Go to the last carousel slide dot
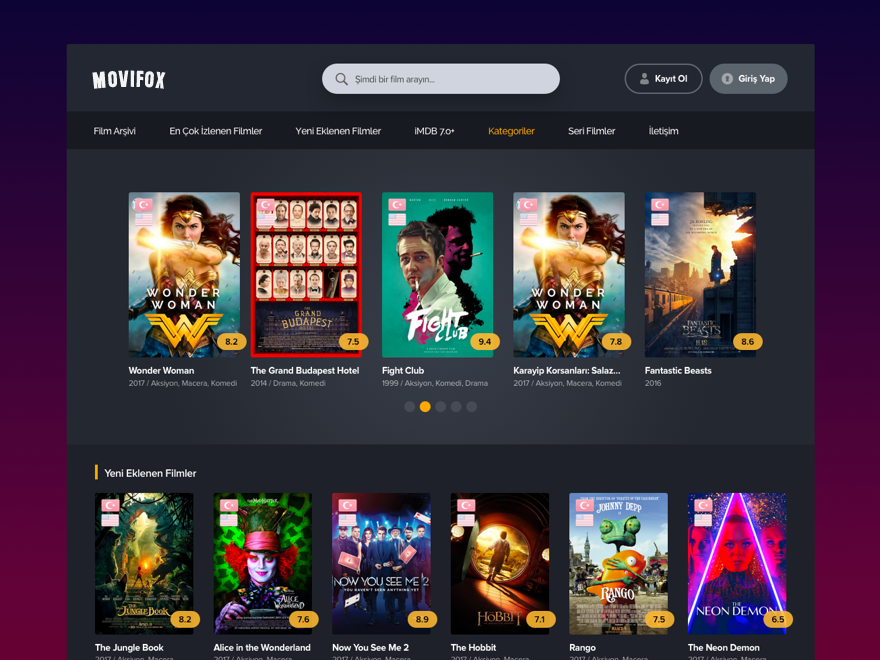The image size is (880, 660). tap(471, 406)
